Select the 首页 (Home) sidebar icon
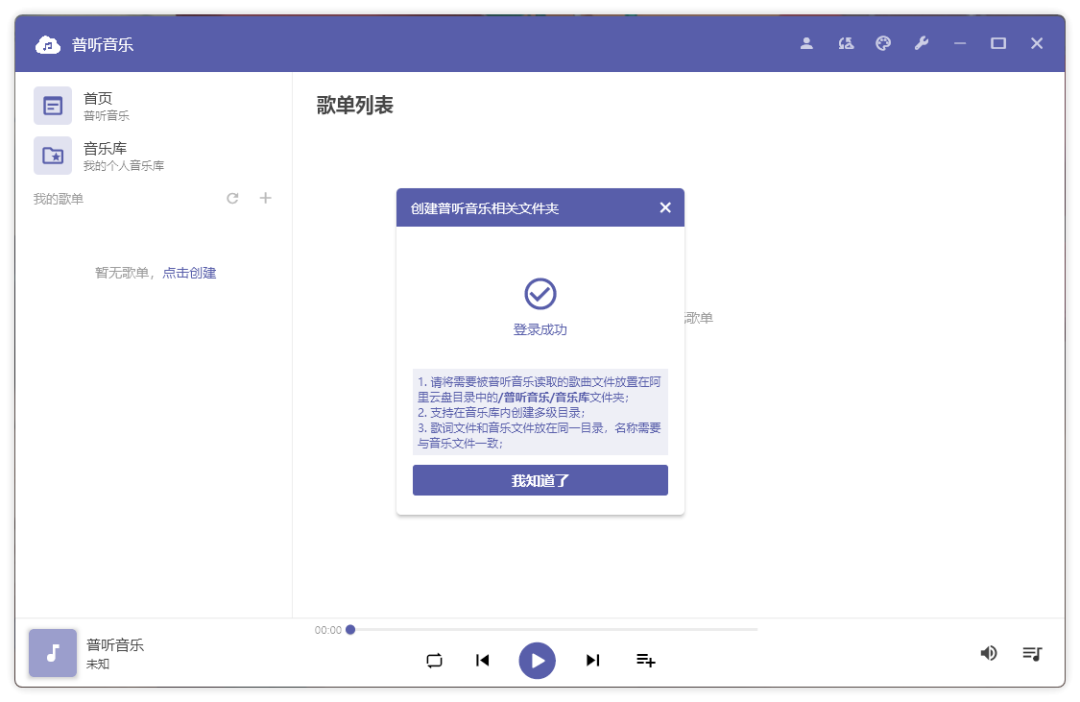Image resolution: width=1080 pixels, height=702 pixels. 52,104
